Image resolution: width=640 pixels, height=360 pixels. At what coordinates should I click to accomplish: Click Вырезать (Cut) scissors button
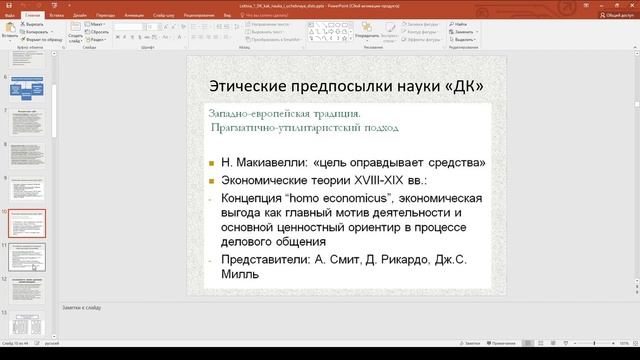(32, 24)
